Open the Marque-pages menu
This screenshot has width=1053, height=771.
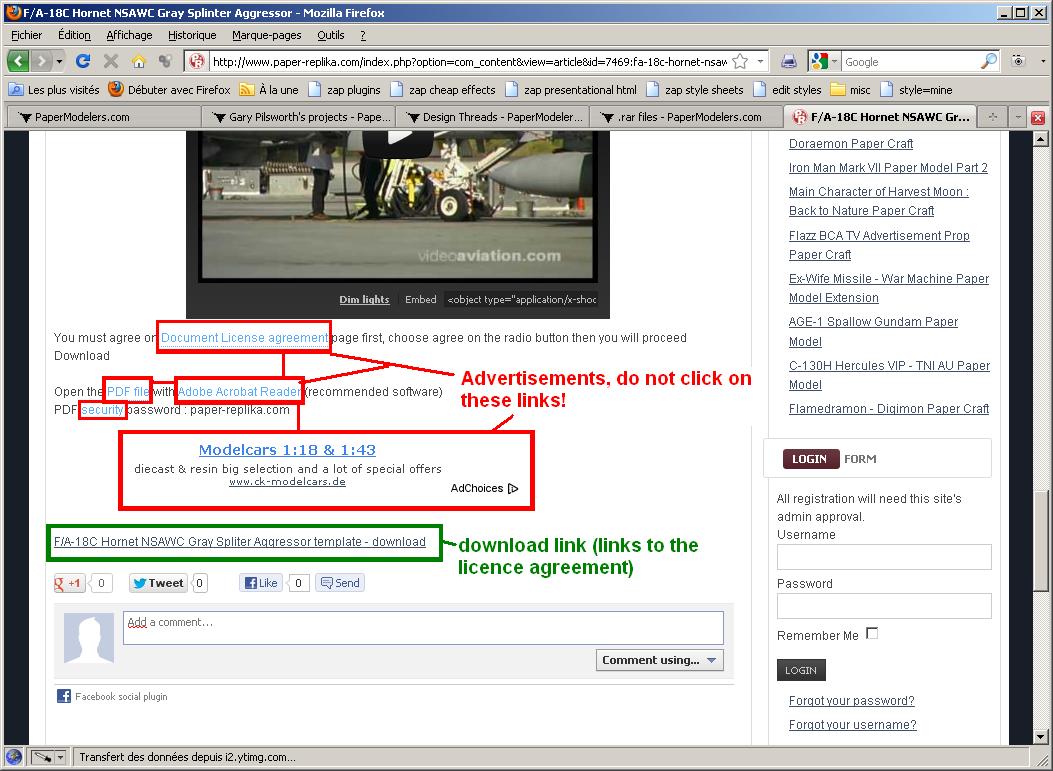266,35
